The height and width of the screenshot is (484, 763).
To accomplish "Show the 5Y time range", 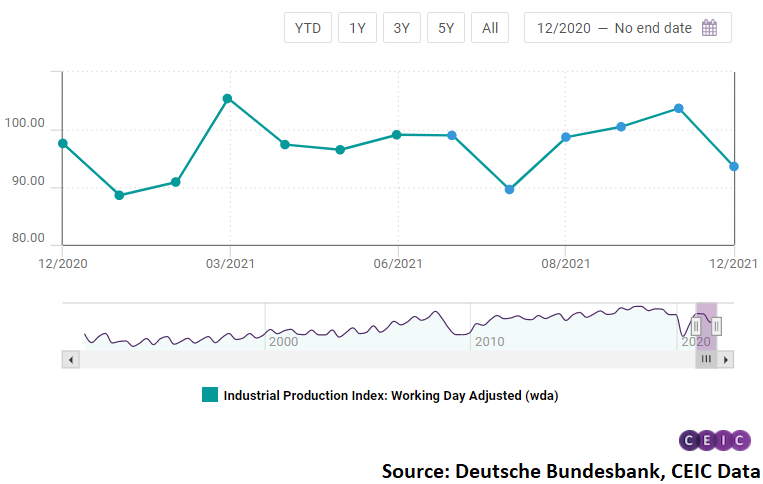I will tap(446, 28).
